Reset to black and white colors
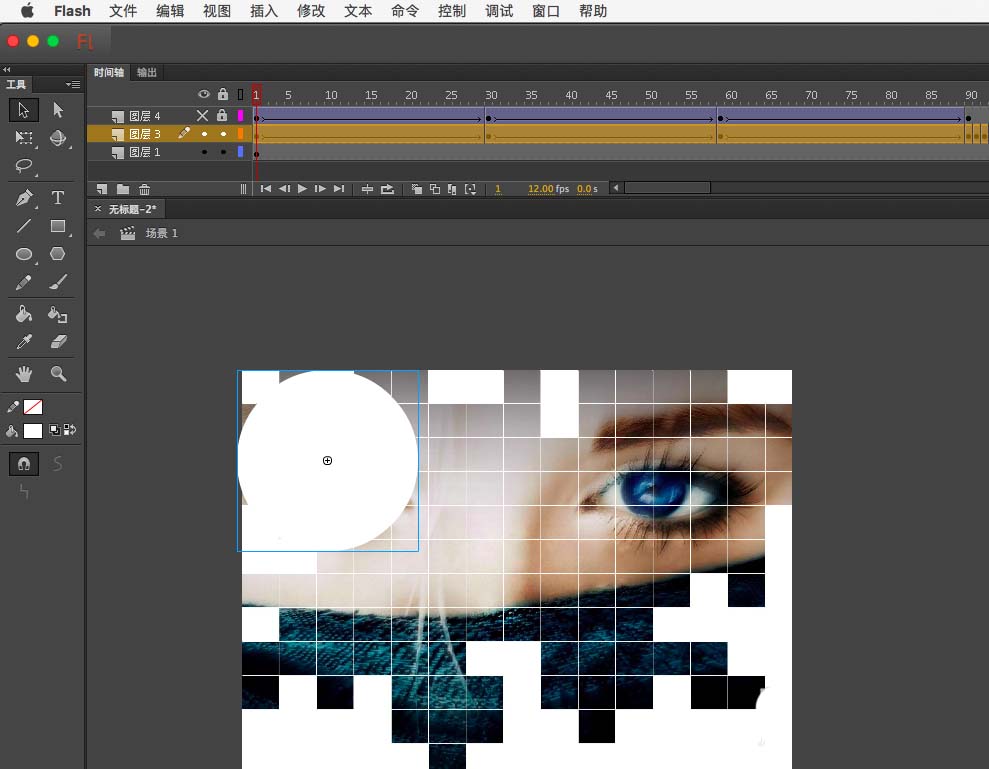The width and height of the screenshot is (989, 769). 55,430
